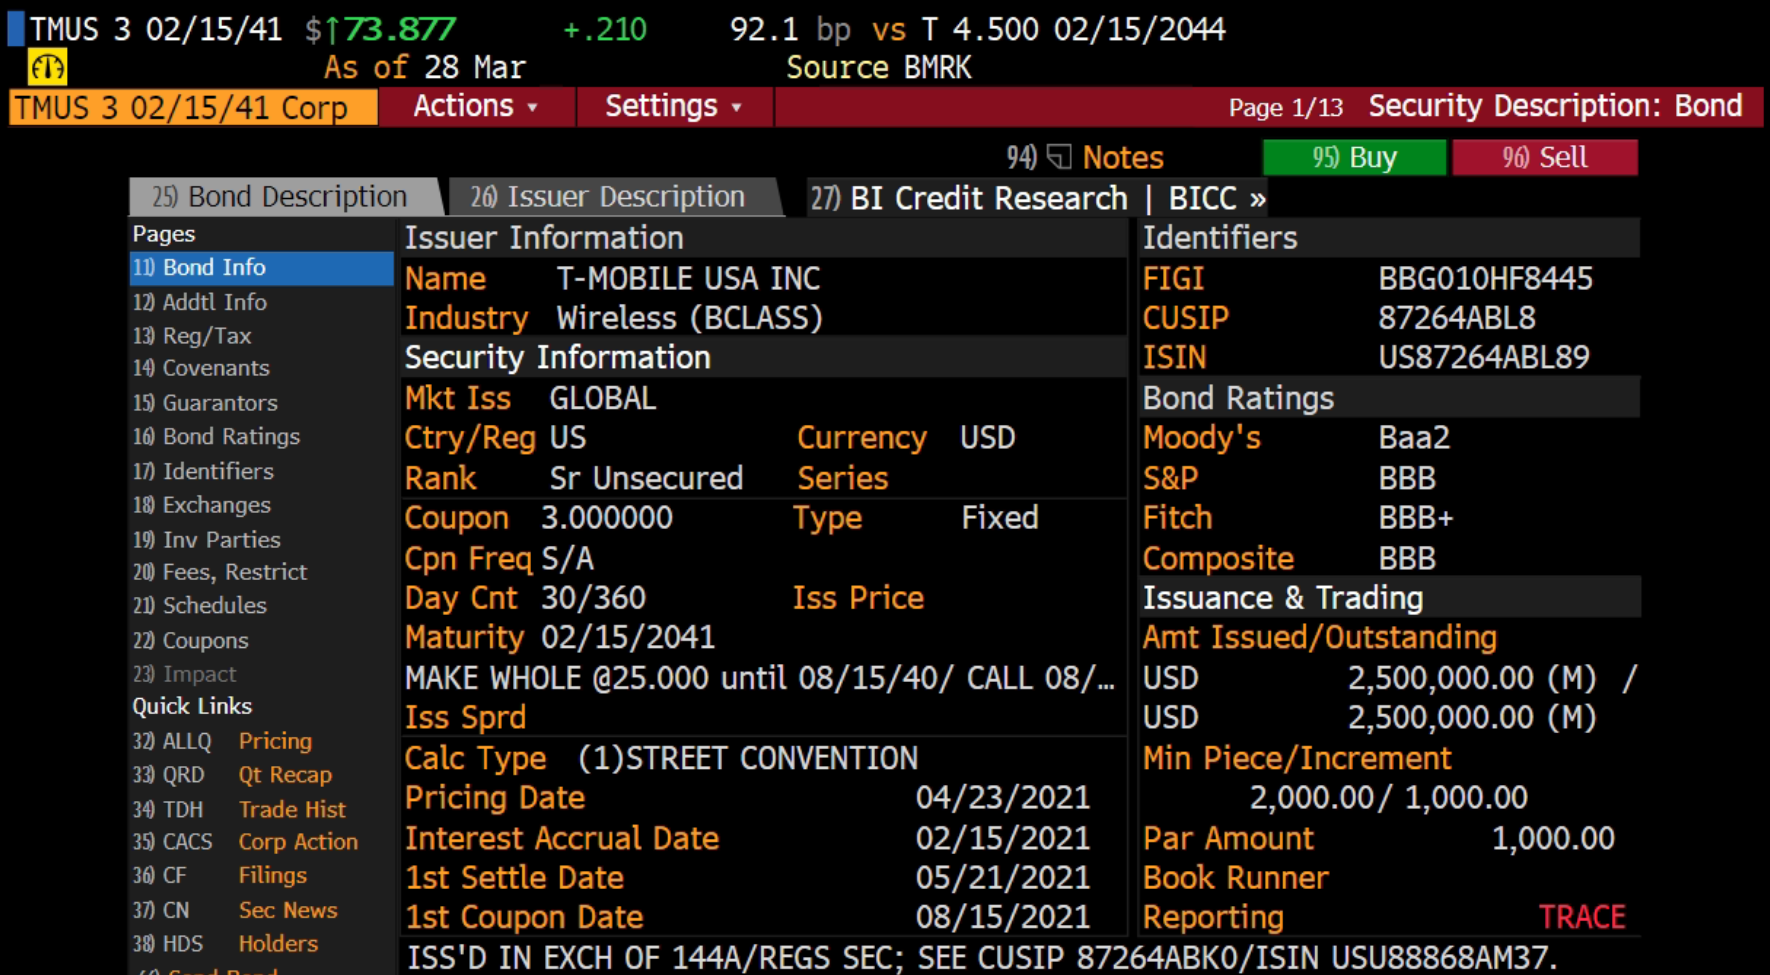Image resolution: width=1770 pixels, height=975 pixels.
Task: Click the Min Piece/Increment label
Action: [1296, 758]
